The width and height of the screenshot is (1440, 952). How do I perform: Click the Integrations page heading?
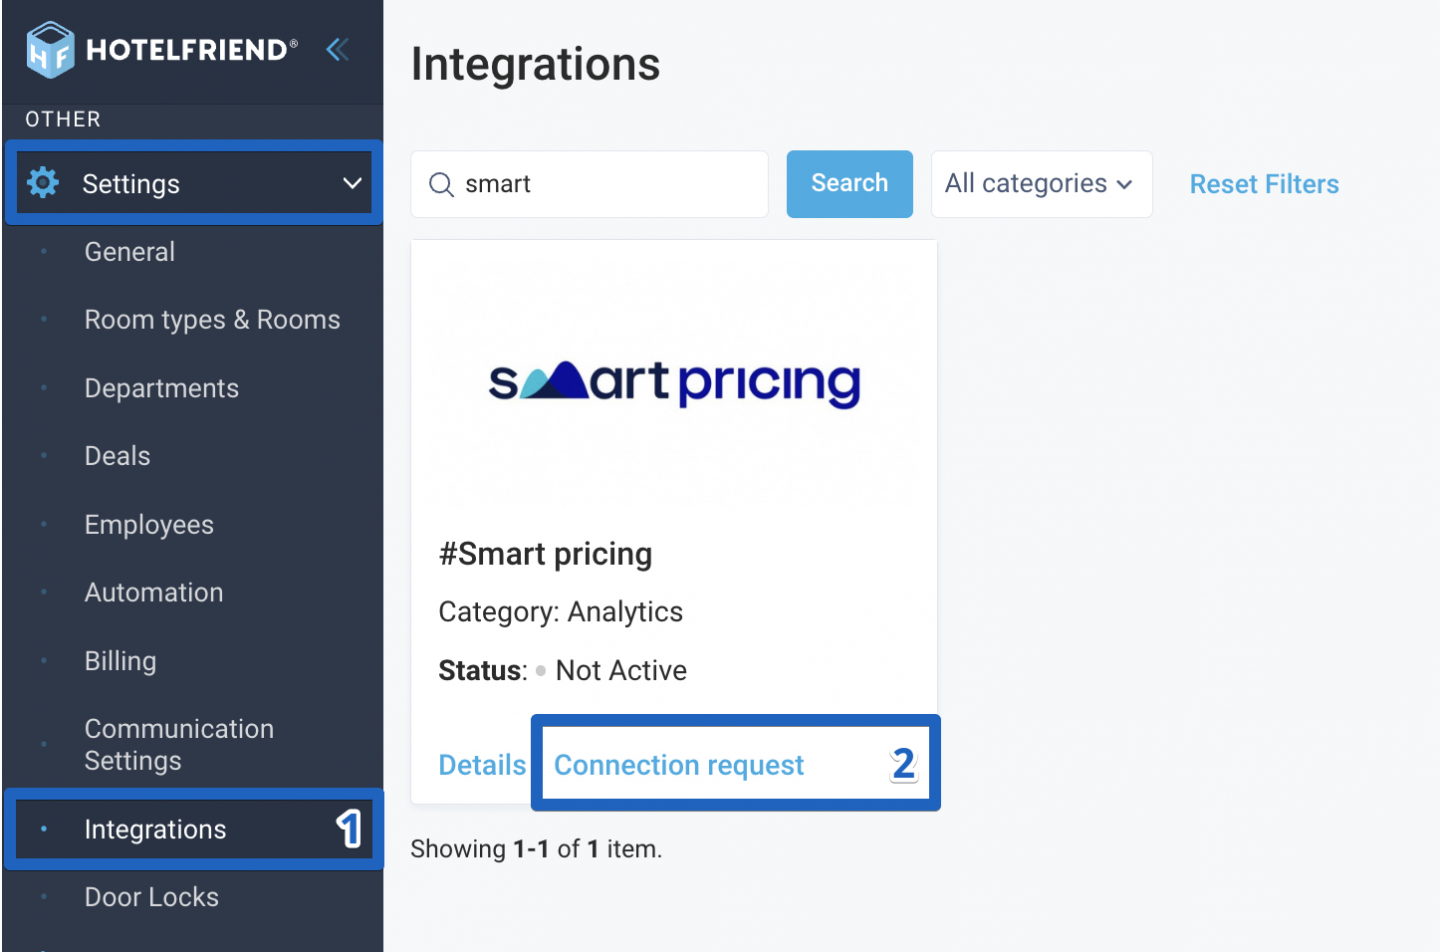coord(536,64)
